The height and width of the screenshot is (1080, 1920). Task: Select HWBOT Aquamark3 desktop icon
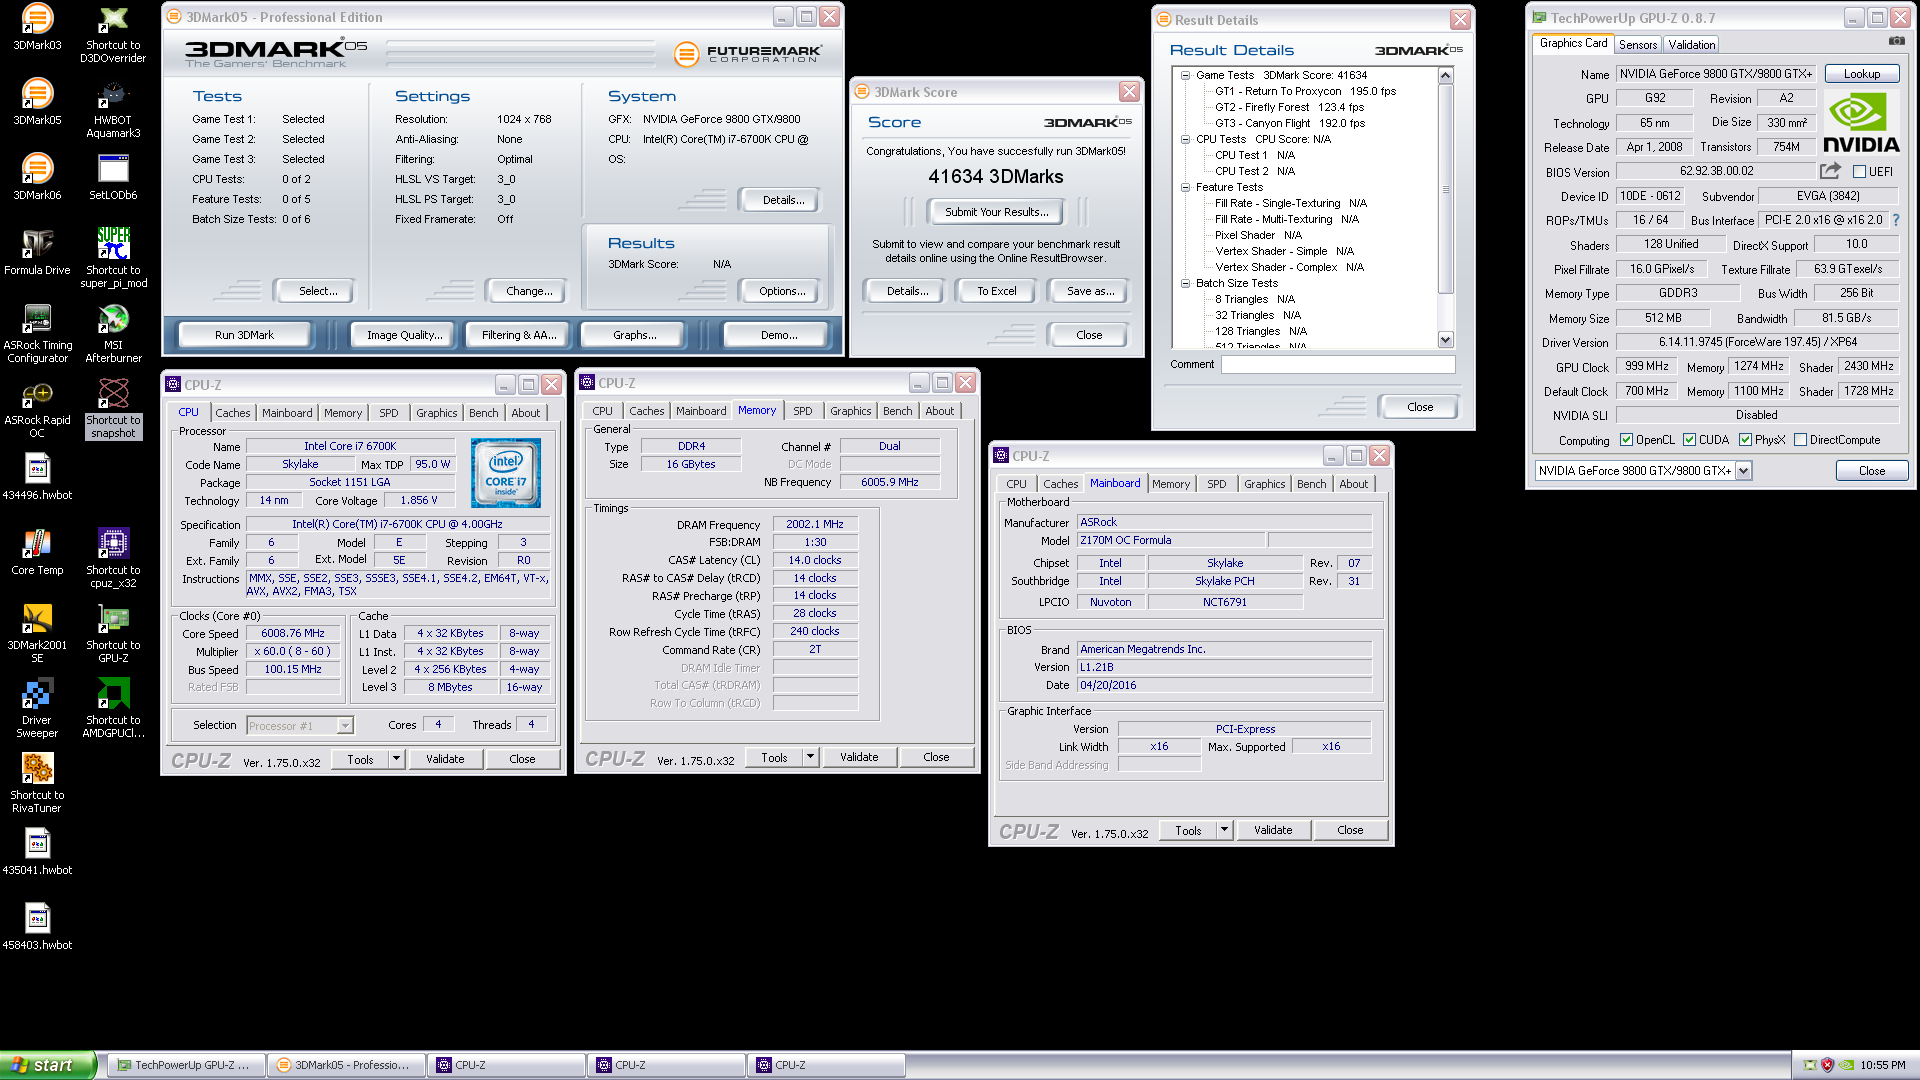tap(113, 108)
